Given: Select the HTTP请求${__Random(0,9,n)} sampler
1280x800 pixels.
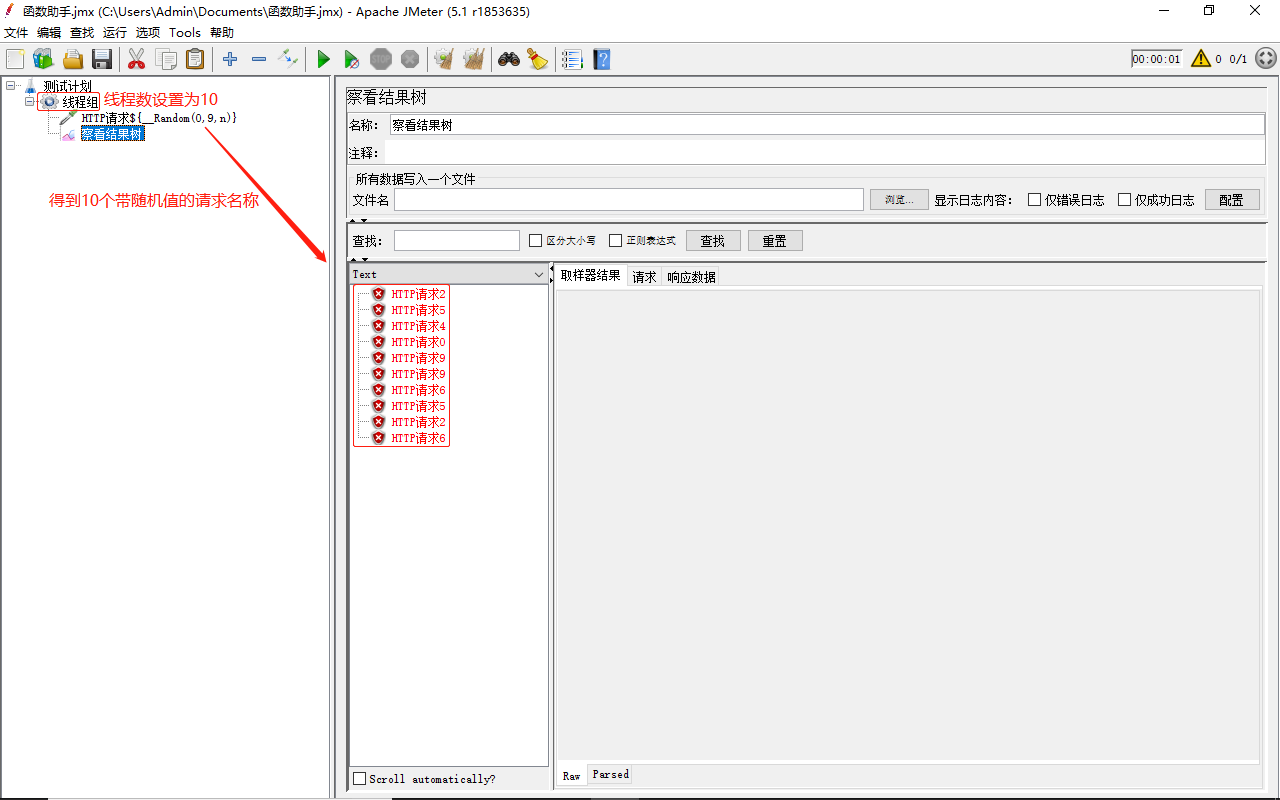Looking at the screenshot, I should (x=159, y=118).
